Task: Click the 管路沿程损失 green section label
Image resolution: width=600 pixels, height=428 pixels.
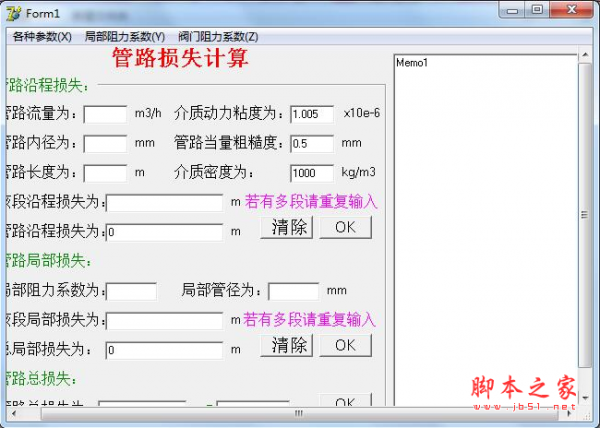Action: tap(47, 85)
